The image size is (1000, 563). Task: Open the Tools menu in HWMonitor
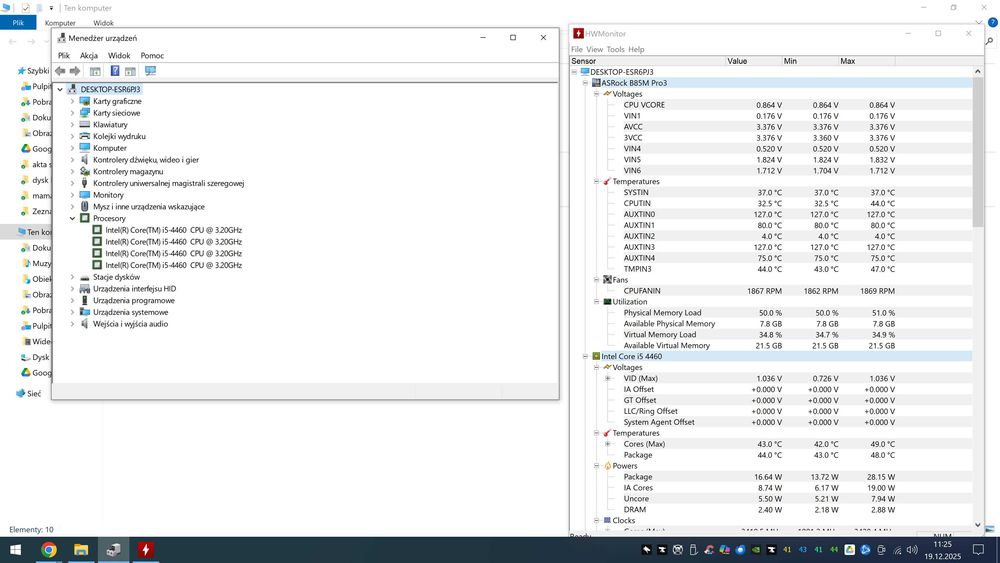click(x=615, y=49)
